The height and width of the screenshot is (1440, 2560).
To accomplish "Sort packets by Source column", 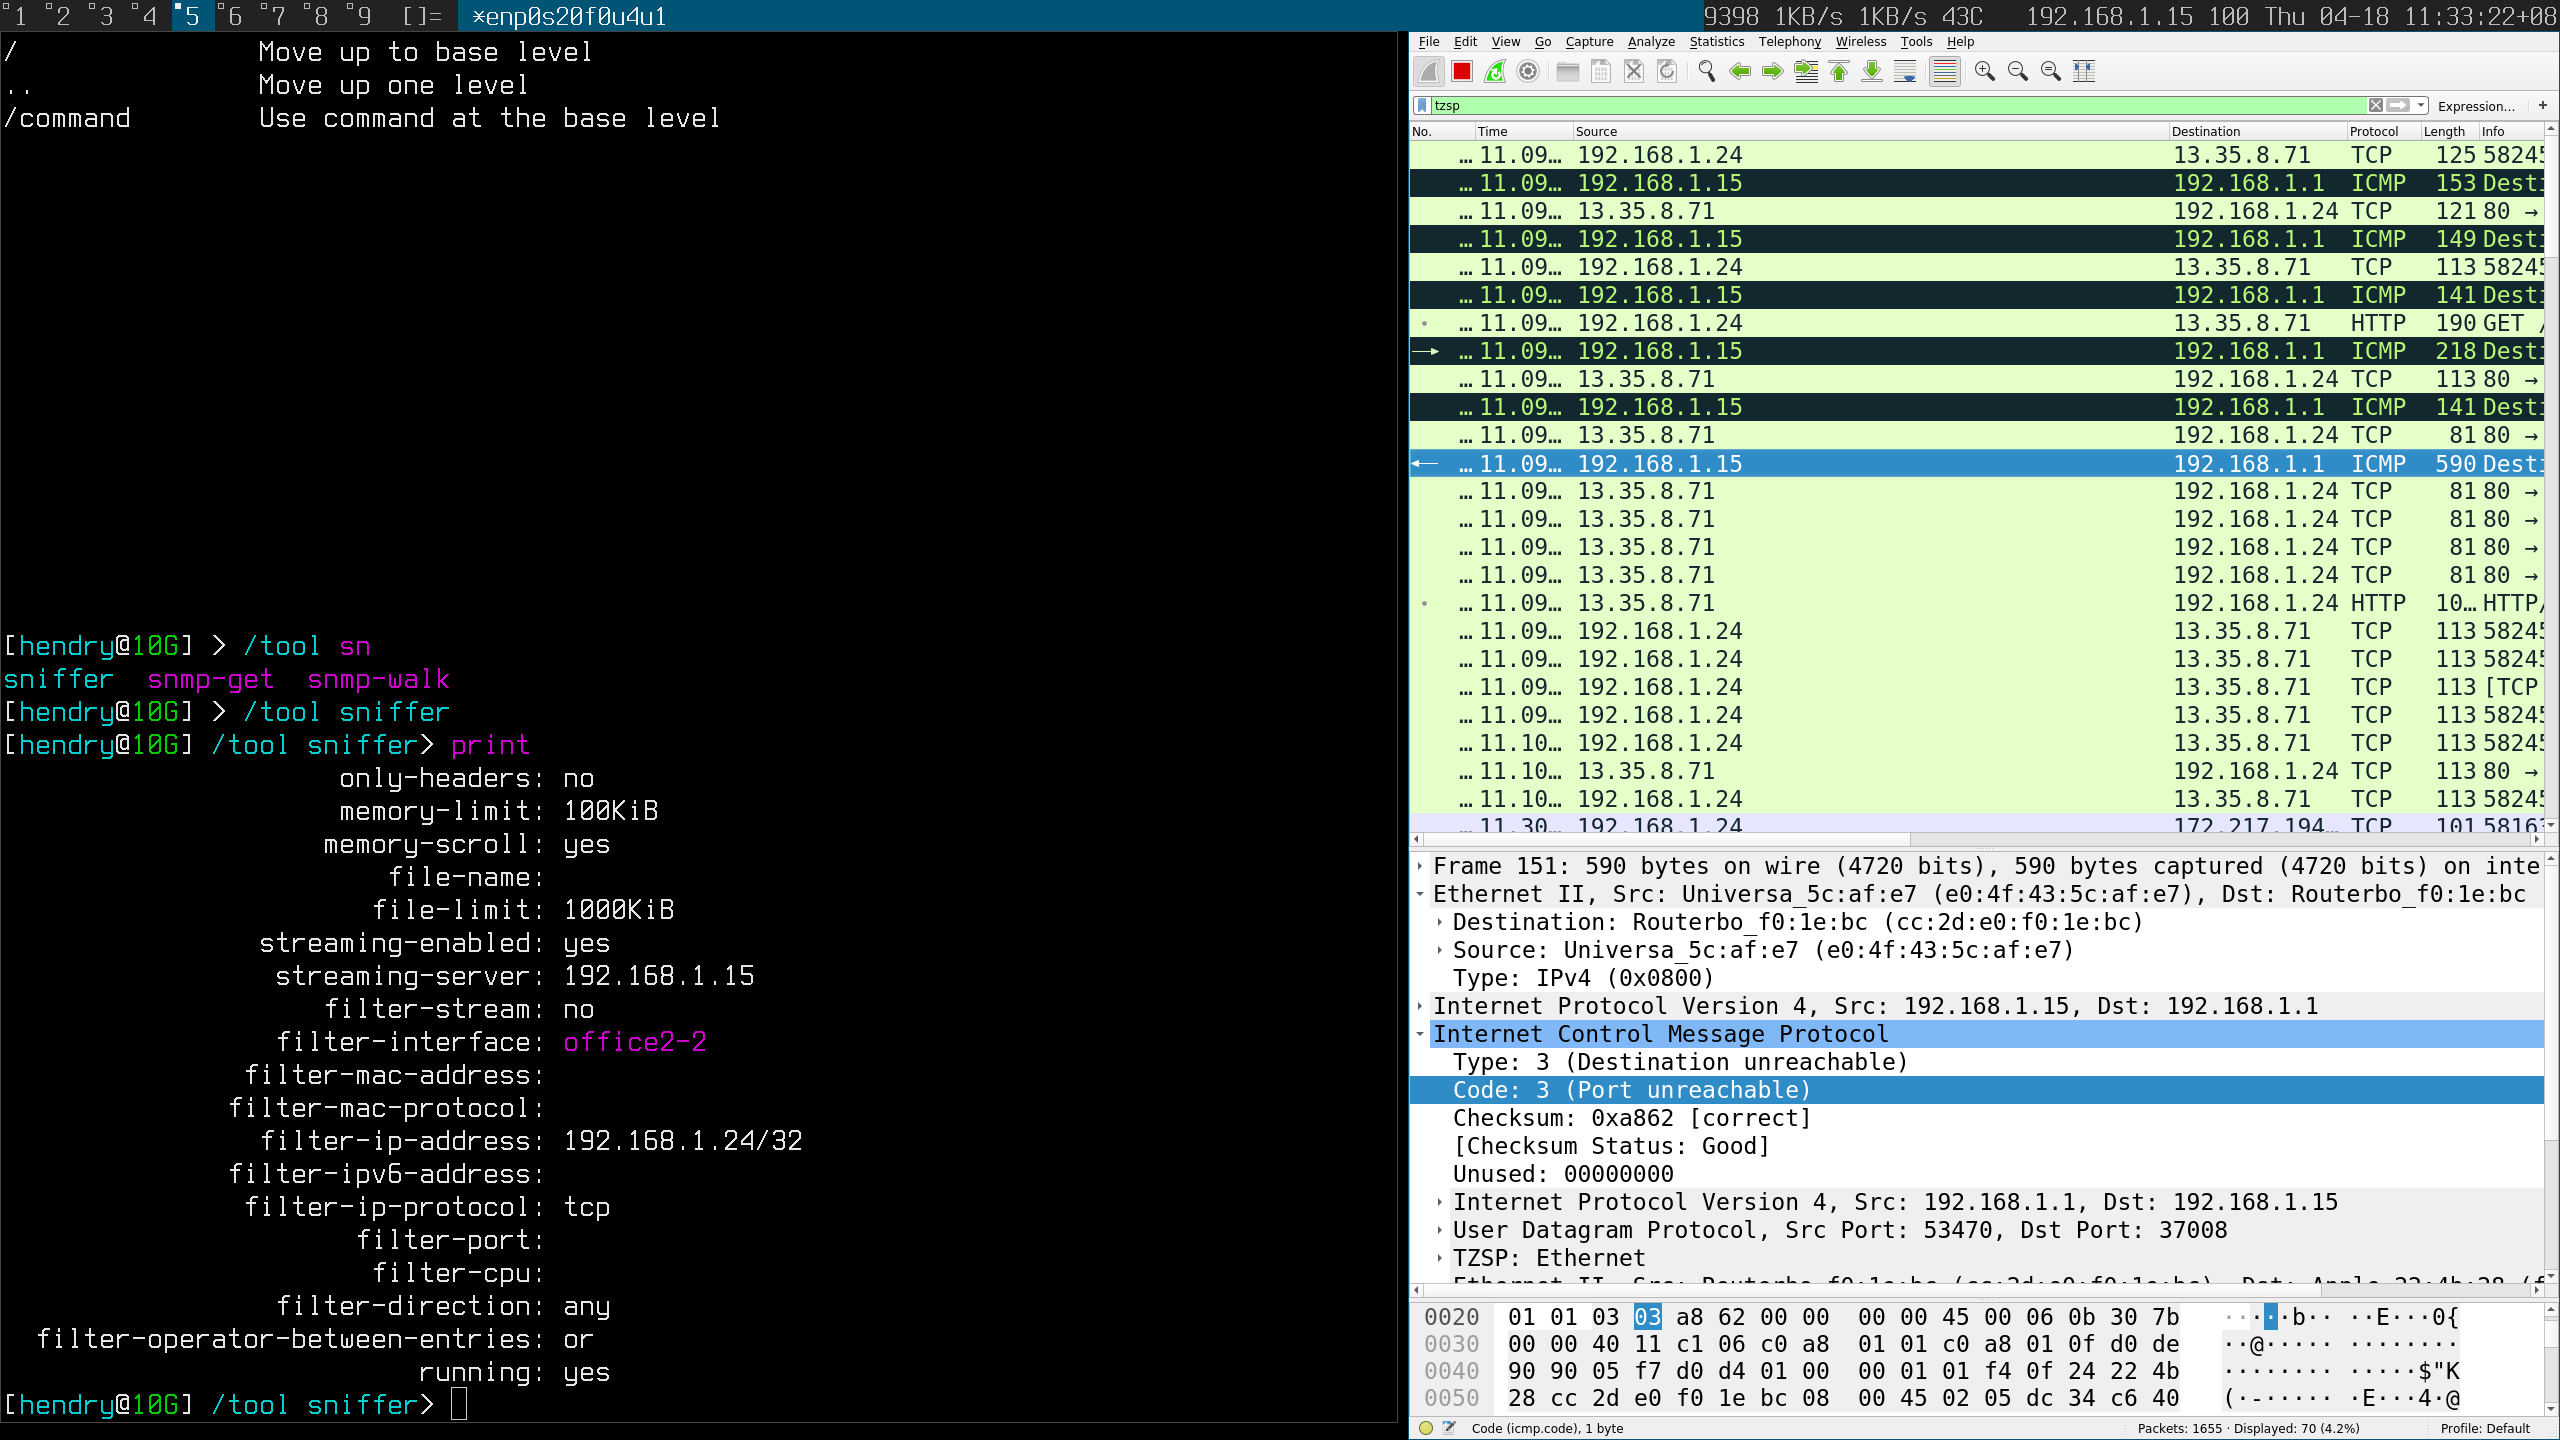I will [1869, 131].
